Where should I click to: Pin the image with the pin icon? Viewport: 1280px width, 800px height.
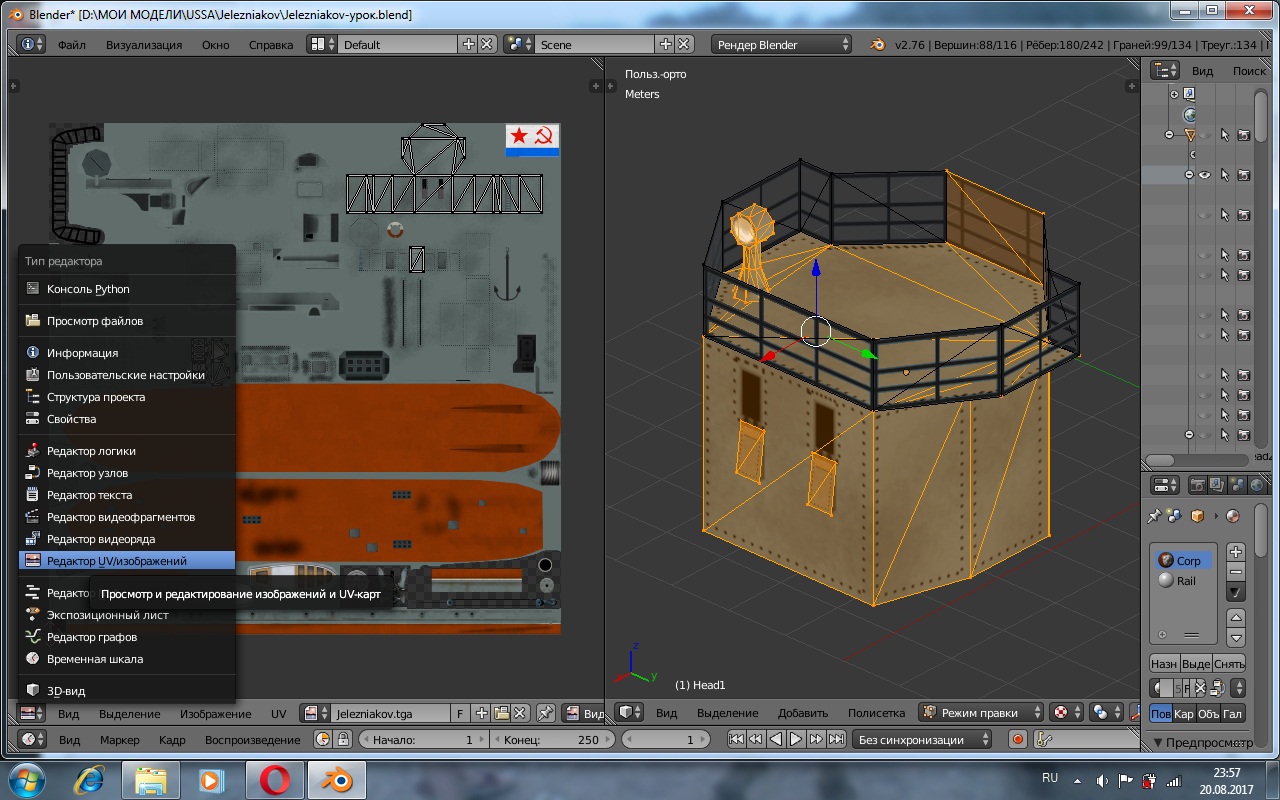(x=546, y=713)
